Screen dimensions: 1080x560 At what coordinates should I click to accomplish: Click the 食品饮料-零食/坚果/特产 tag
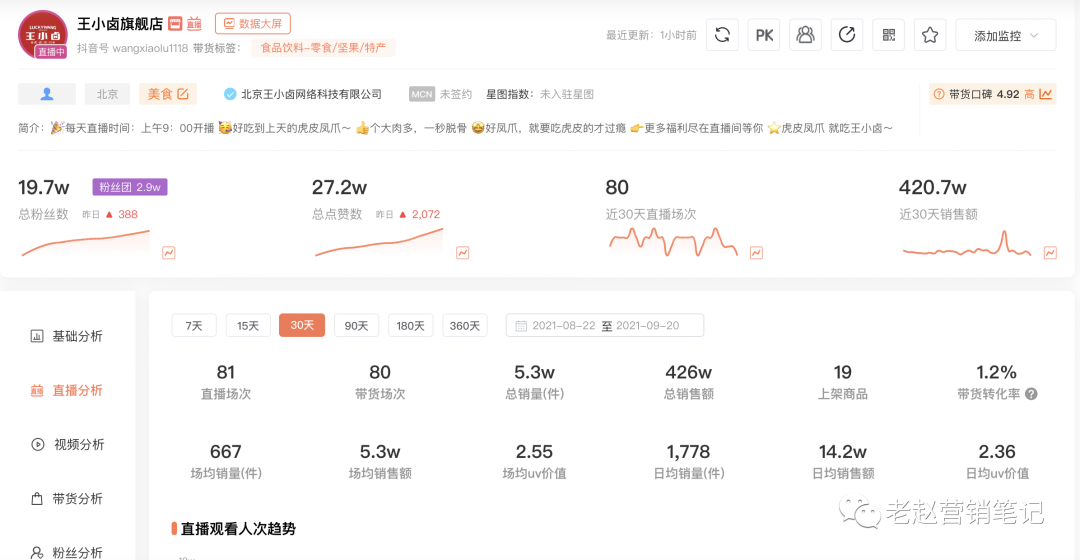pyautogui.click(x=323, y=48)
